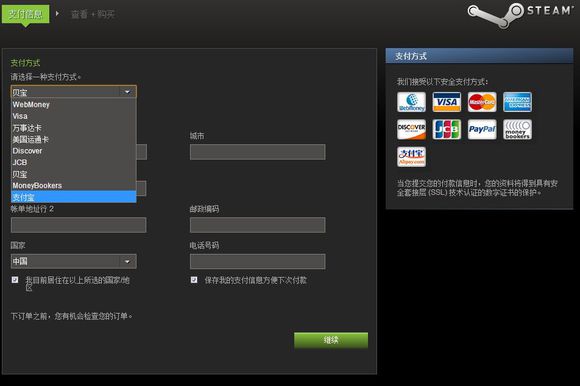This screenshot has height=386, width=580.
Task: Switch to the 支付信息 step tab
Action: coord(26,14)
